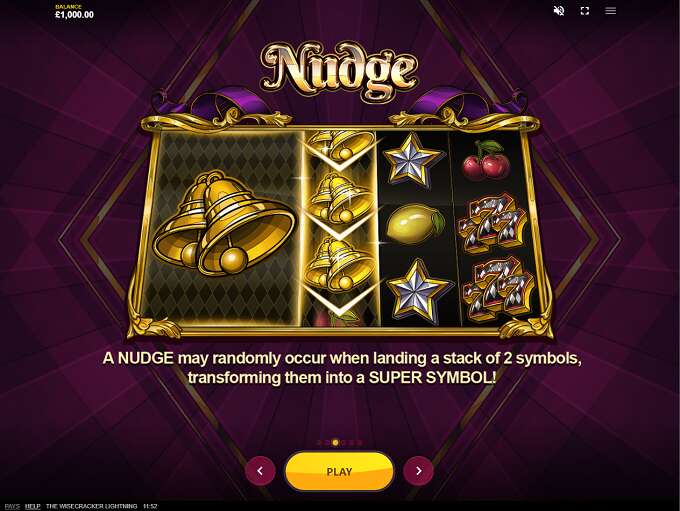Viewport: 680px width, 511px height.
Task: Click the yellow PLAY button
Action: point(339,472)
